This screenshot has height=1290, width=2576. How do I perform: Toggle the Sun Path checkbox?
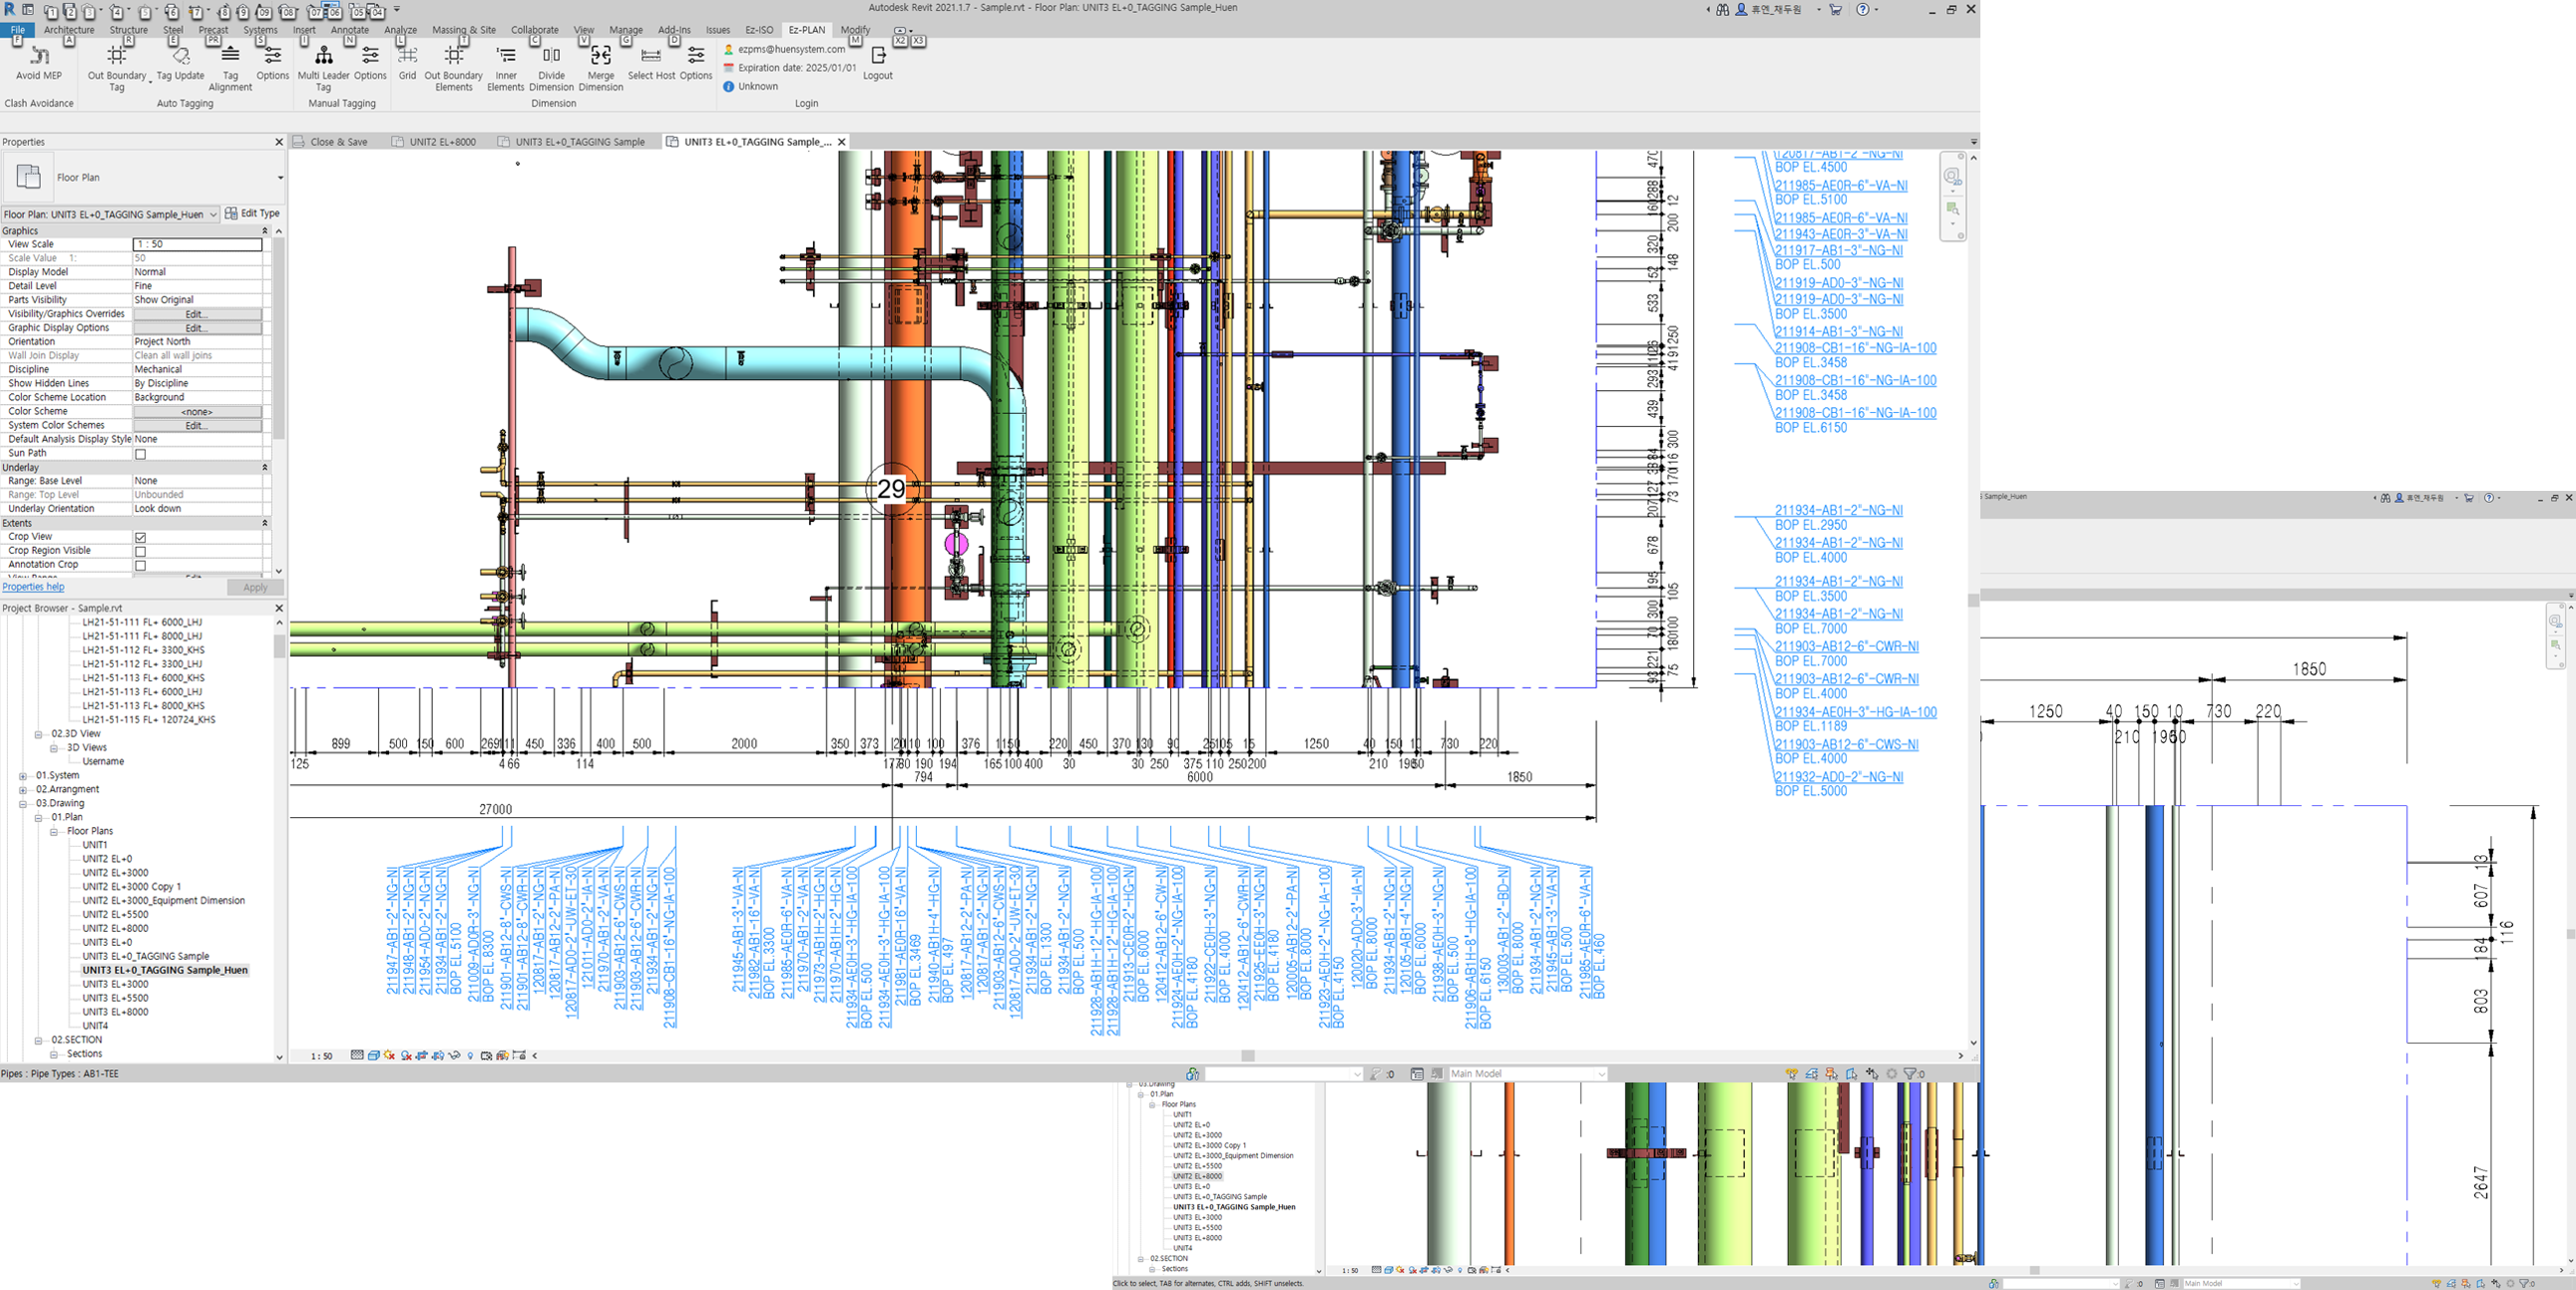pyautogui.click(x=141, y=454)
